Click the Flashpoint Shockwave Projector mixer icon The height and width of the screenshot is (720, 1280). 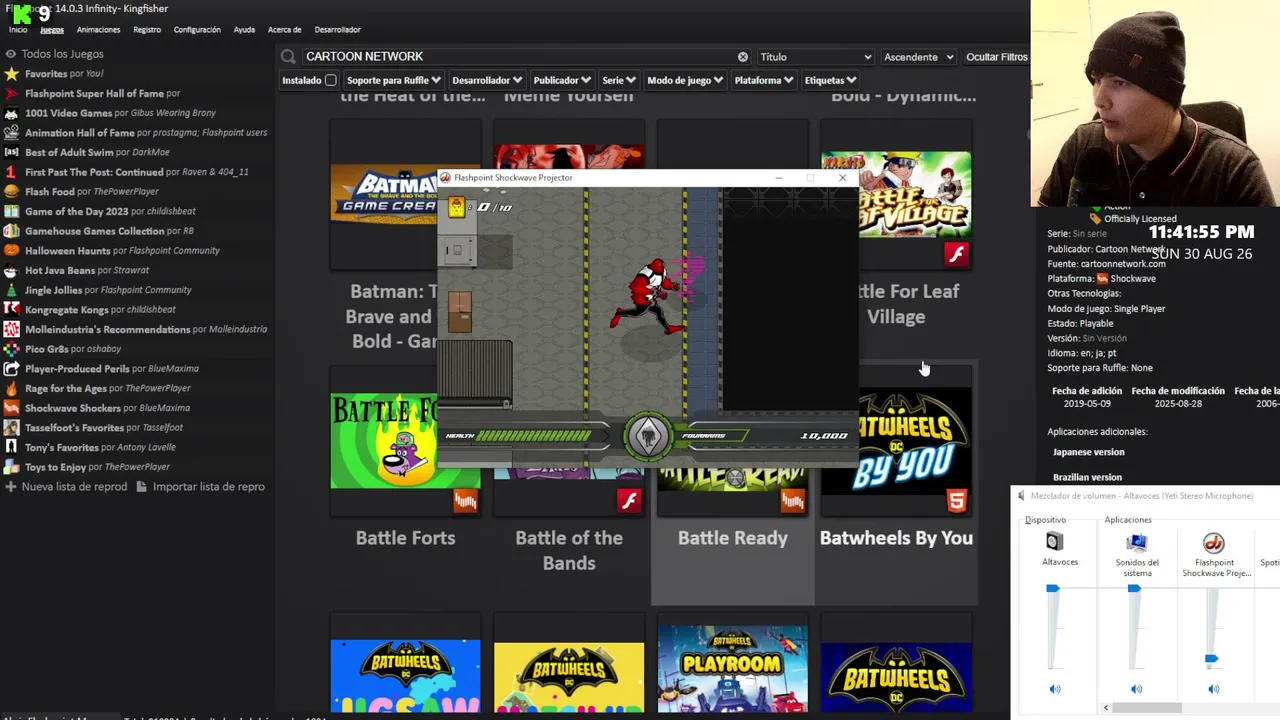(1214, 543)
